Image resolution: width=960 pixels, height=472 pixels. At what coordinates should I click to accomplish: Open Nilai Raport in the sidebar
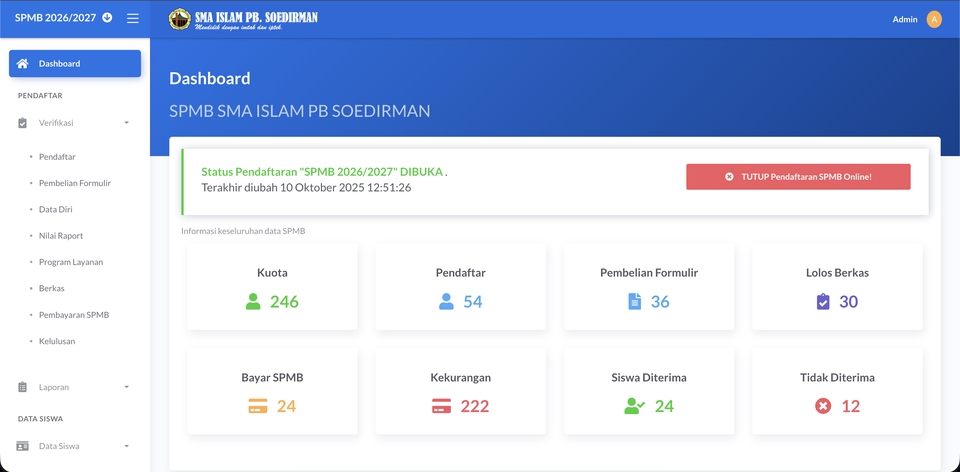coord(61,236)
